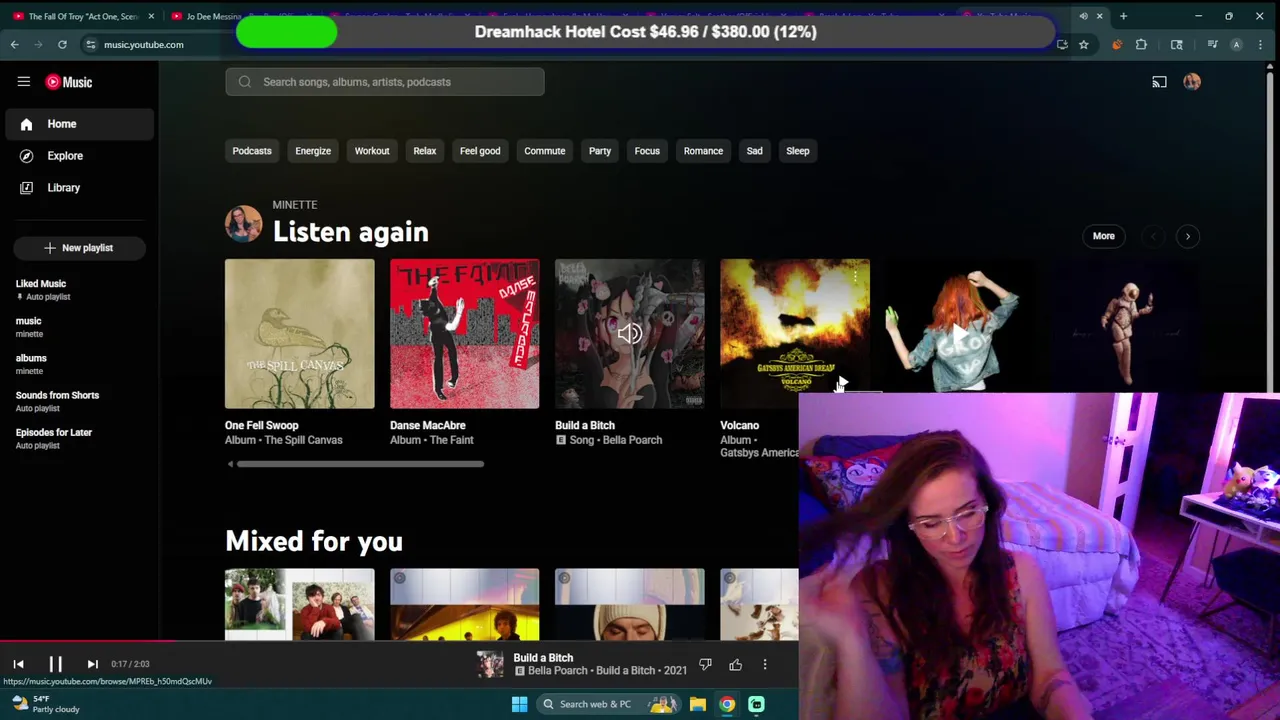1280x720 pixels.
Task: Select Home in the sidebar
Action: 80,124
